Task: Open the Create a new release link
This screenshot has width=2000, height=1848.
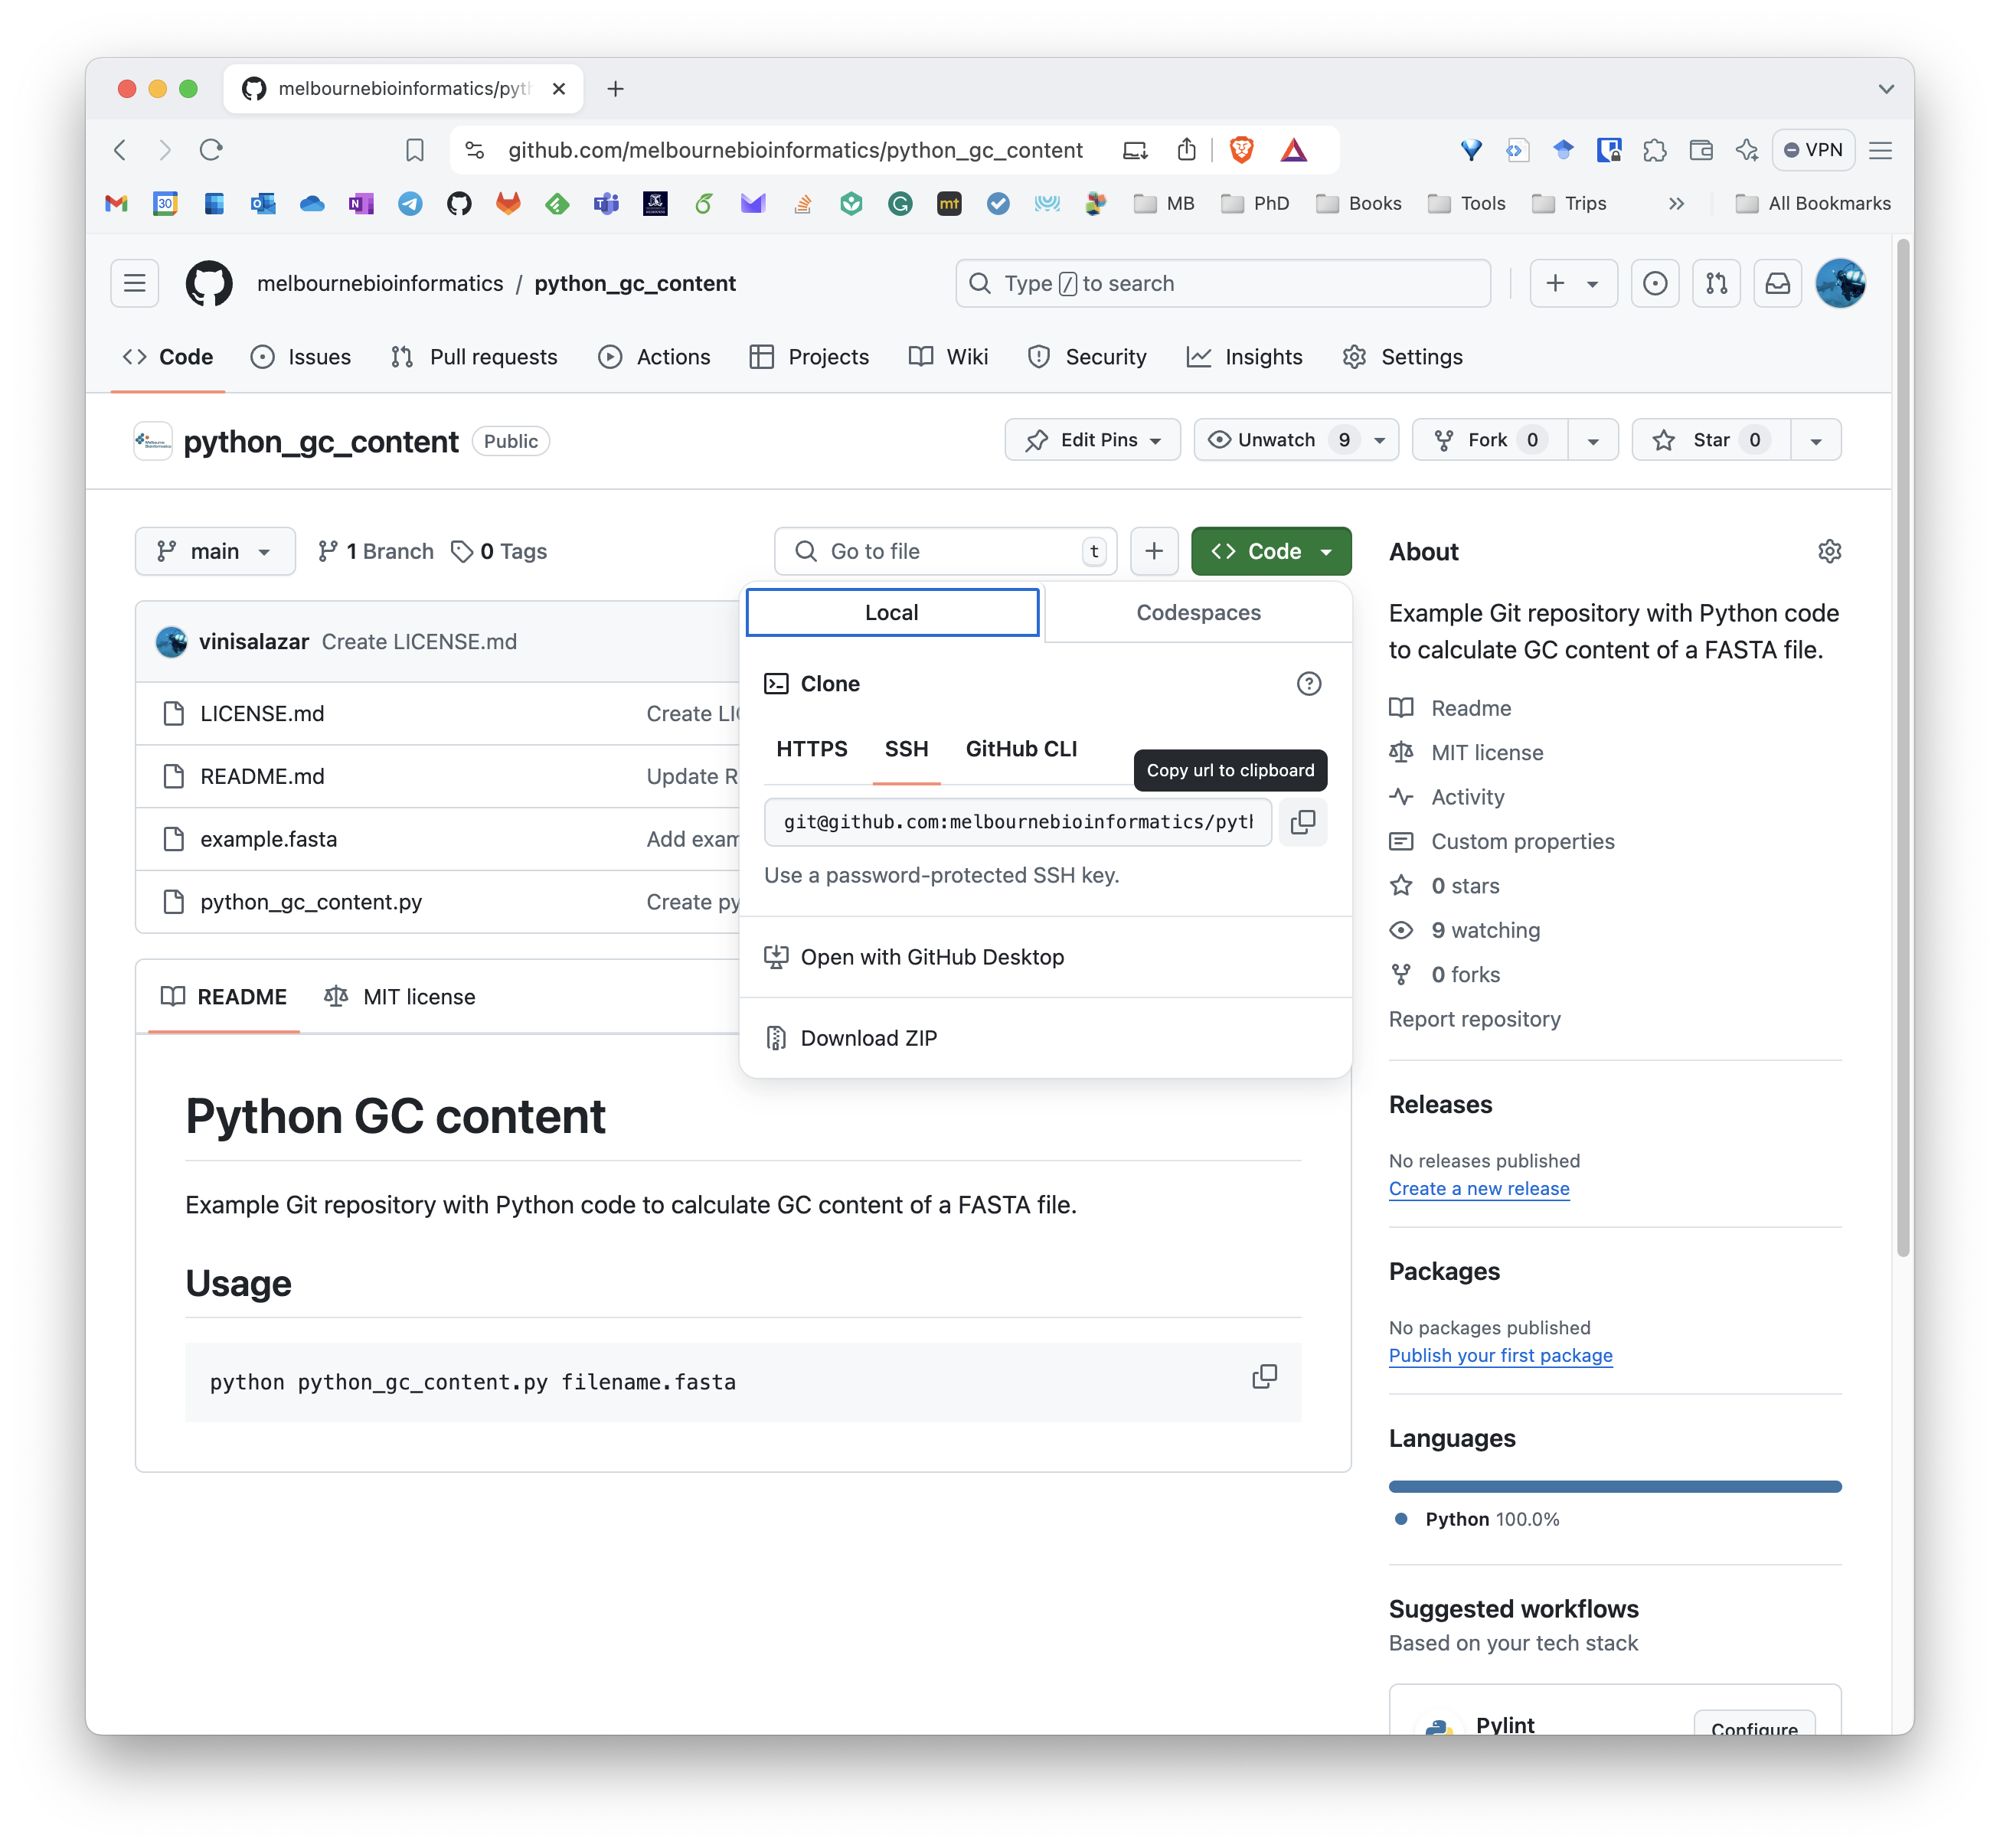Action: pyautogui.click(x=1478, y=1189)
